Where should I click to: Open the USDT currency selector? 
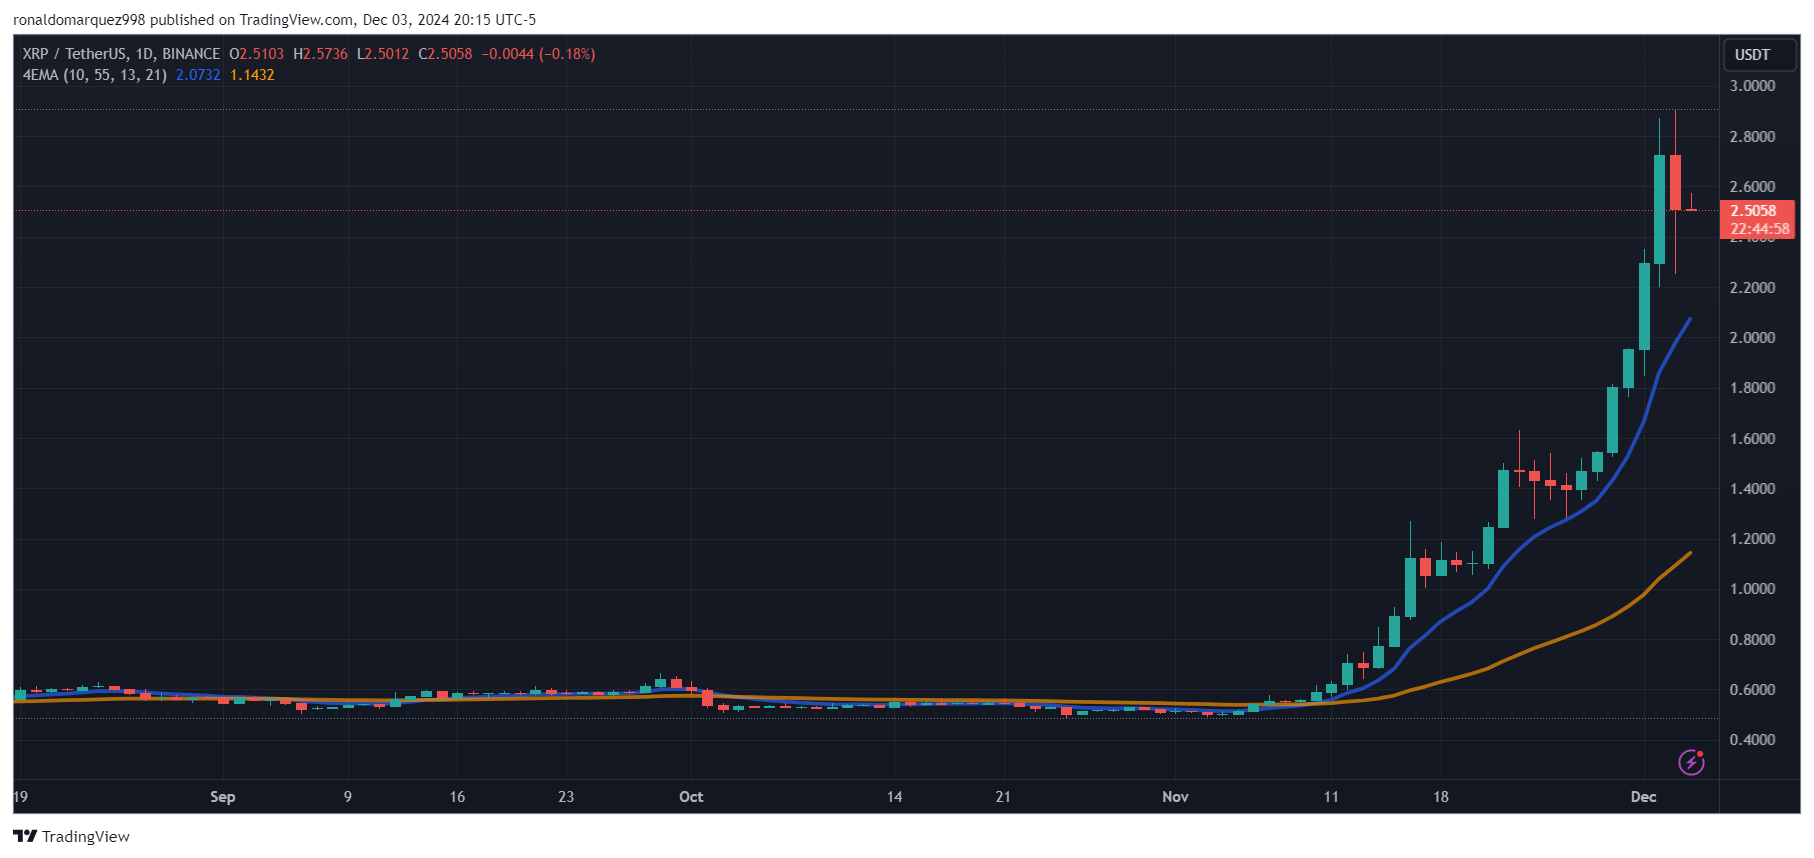coord(1752,55)
